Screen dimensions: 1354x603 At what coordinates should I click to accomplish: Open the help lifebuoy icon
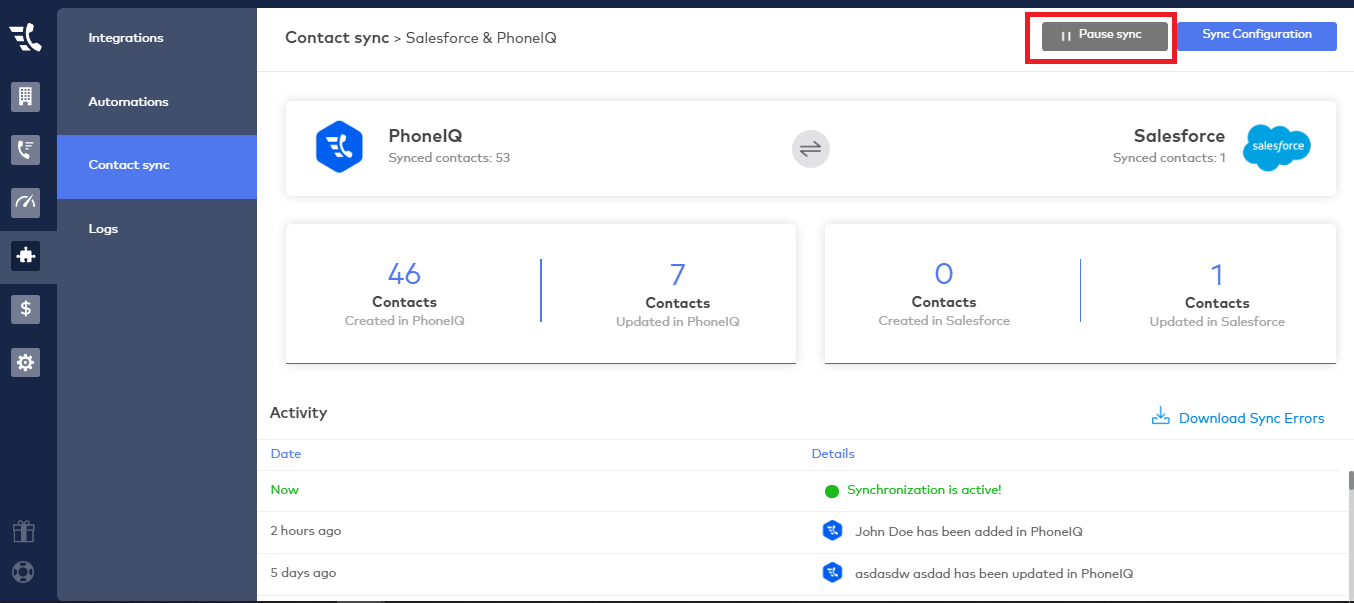23,573
